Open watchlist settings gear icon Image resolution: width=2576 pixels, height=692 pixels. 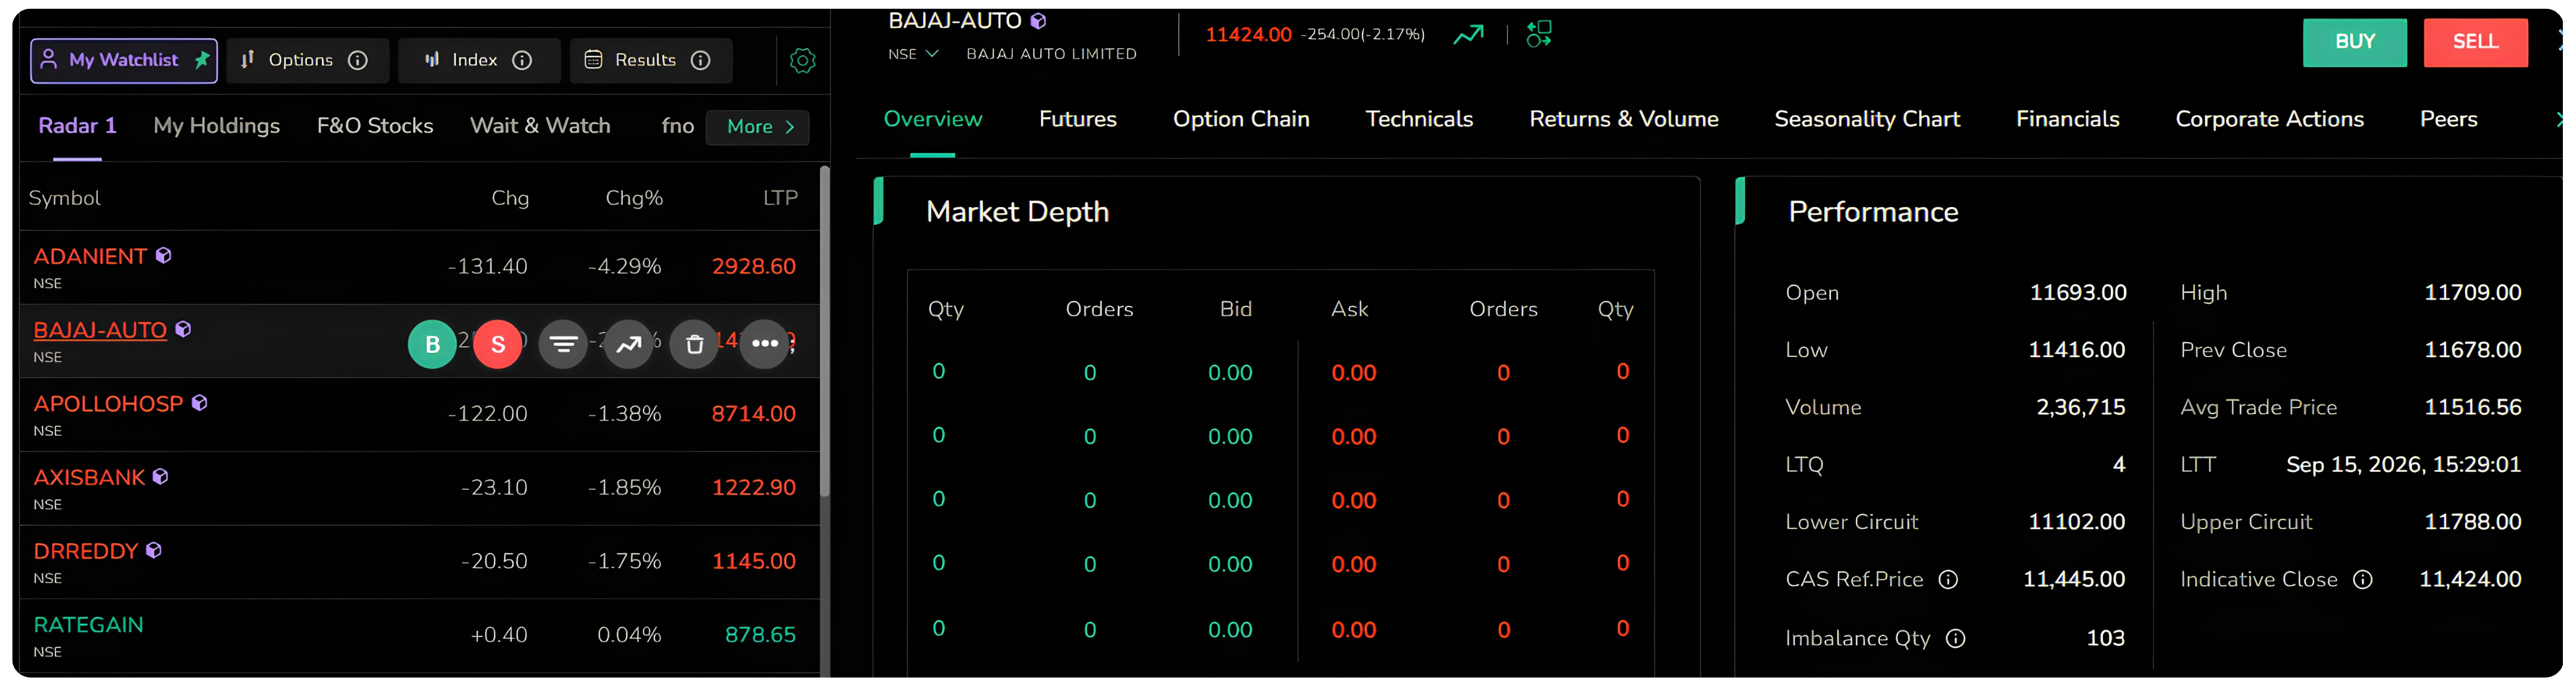(802, 60)
